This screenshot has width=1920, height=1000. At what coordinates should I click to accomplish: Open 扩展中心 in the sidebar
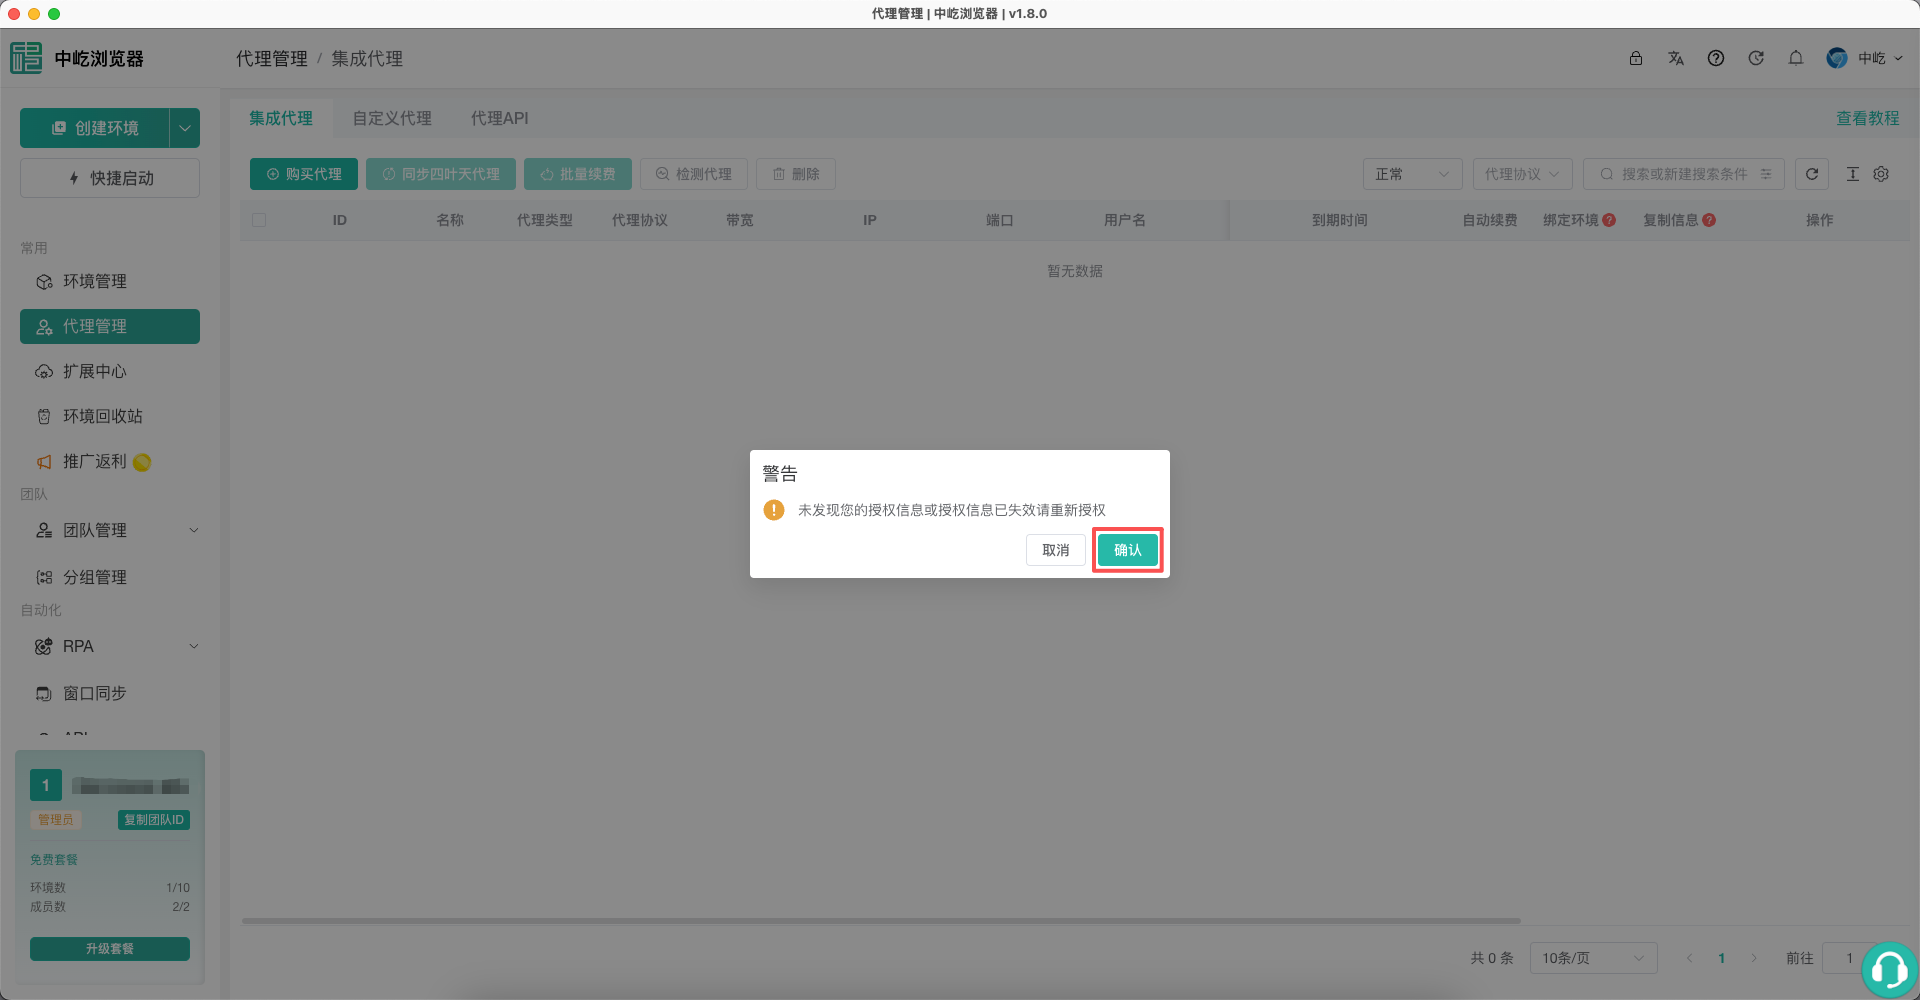(x=110, y=371)
